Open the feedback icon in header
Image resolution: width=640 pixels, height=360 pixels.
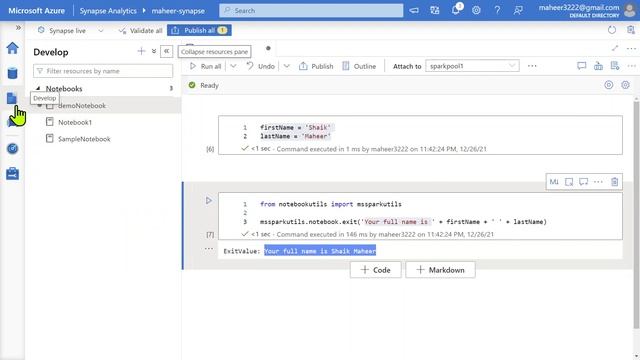pyautogui.click(x=518, y=10)
